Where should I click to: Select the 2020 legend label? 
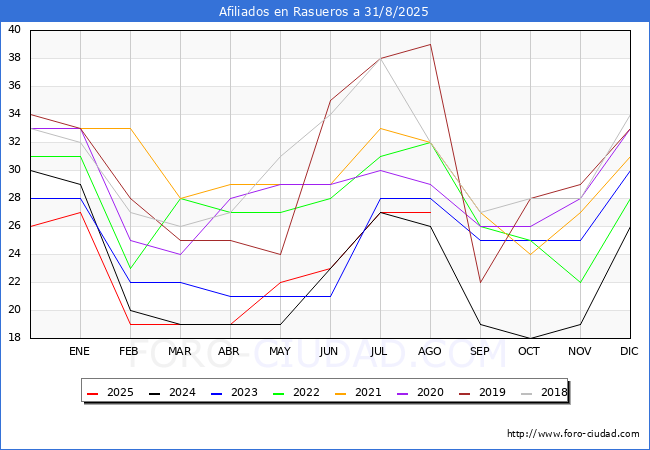(x=430, y=392)
